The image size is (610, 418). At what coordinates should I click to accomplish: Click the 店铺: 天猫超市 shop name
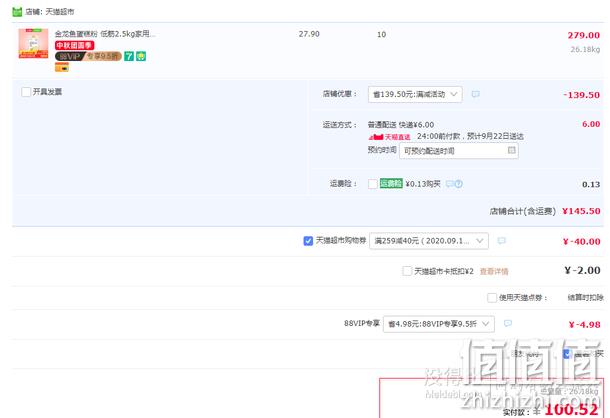coord(49,12)
